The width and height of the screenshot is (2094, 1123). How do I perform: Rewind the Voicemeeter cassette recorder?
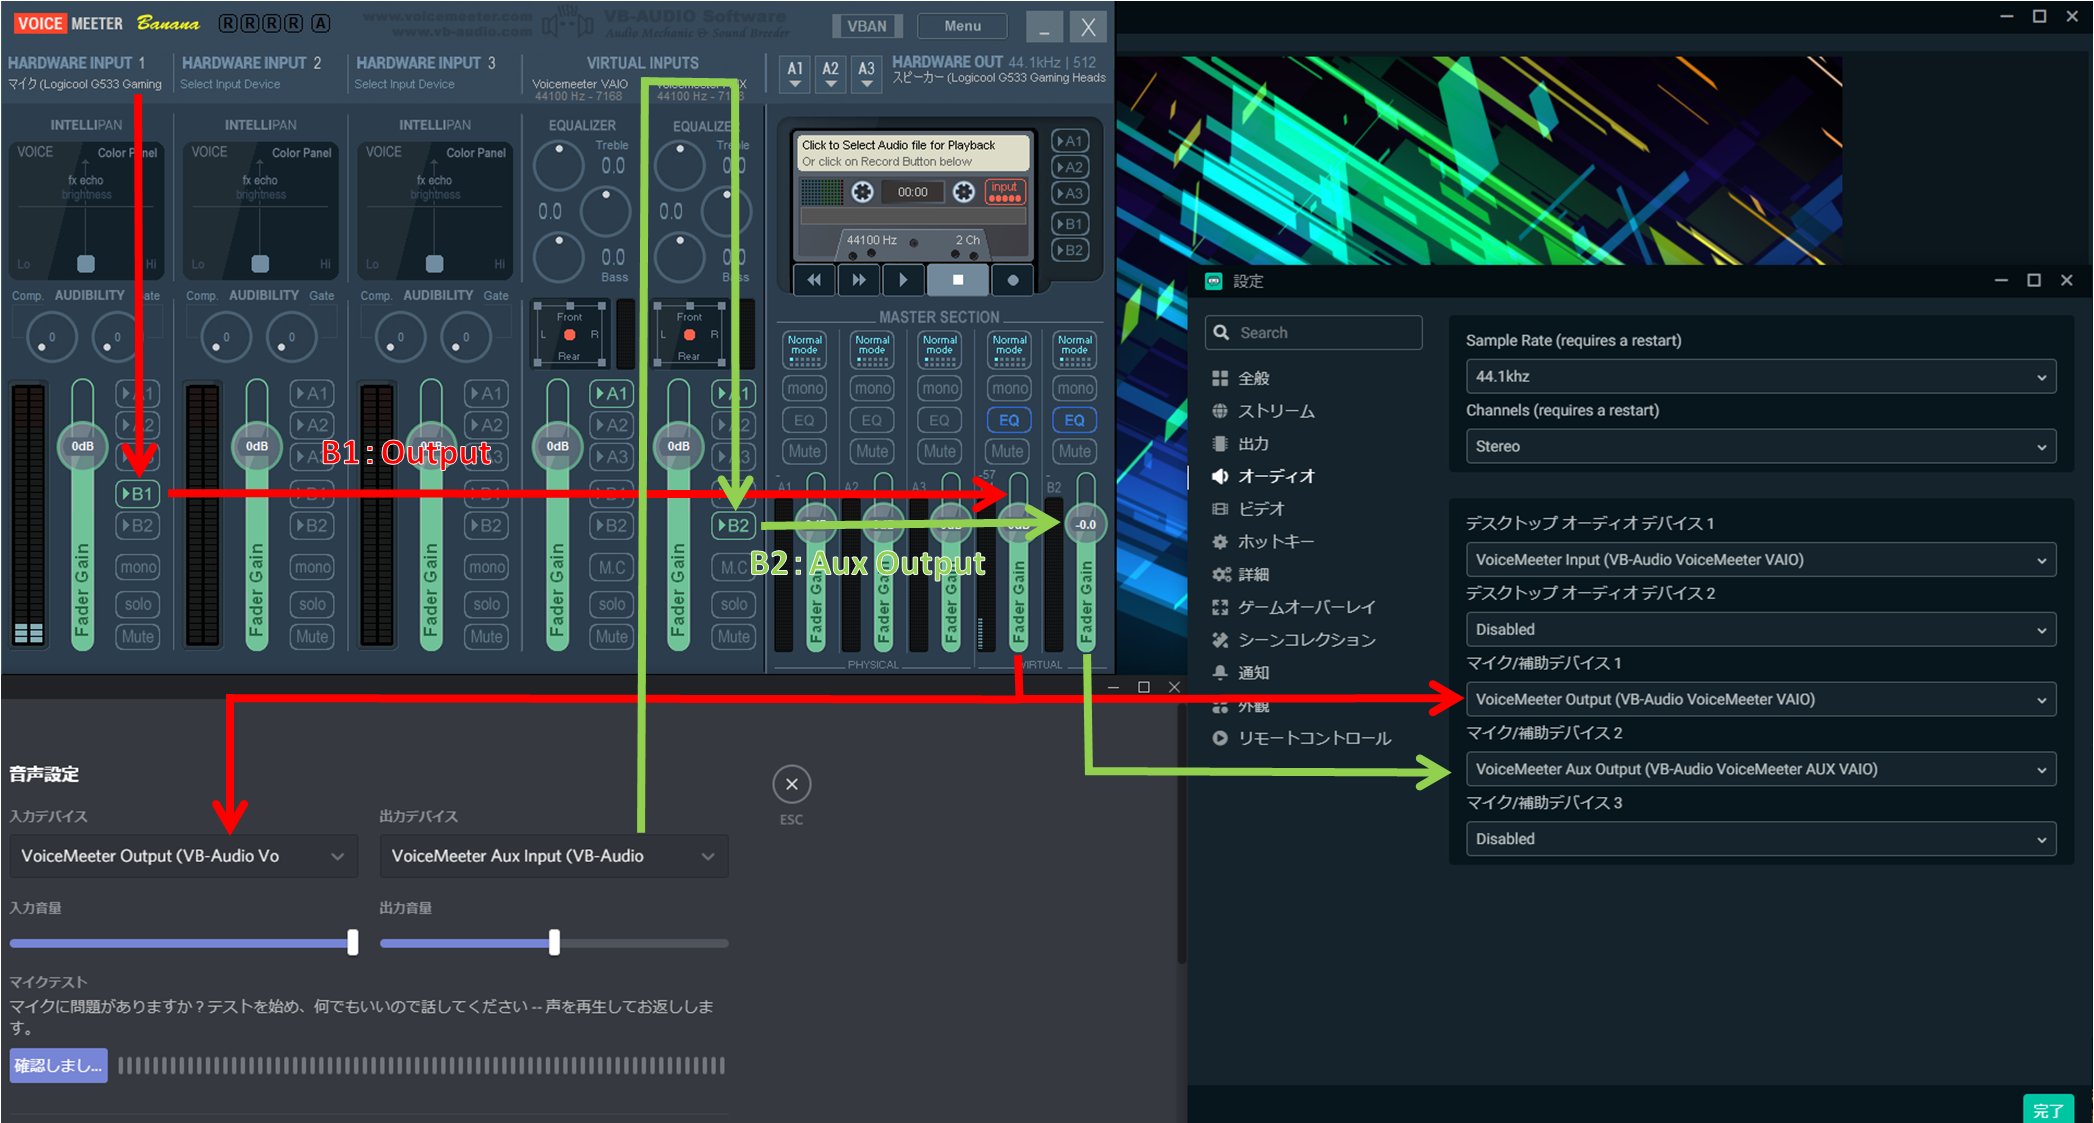click(814, 280)
